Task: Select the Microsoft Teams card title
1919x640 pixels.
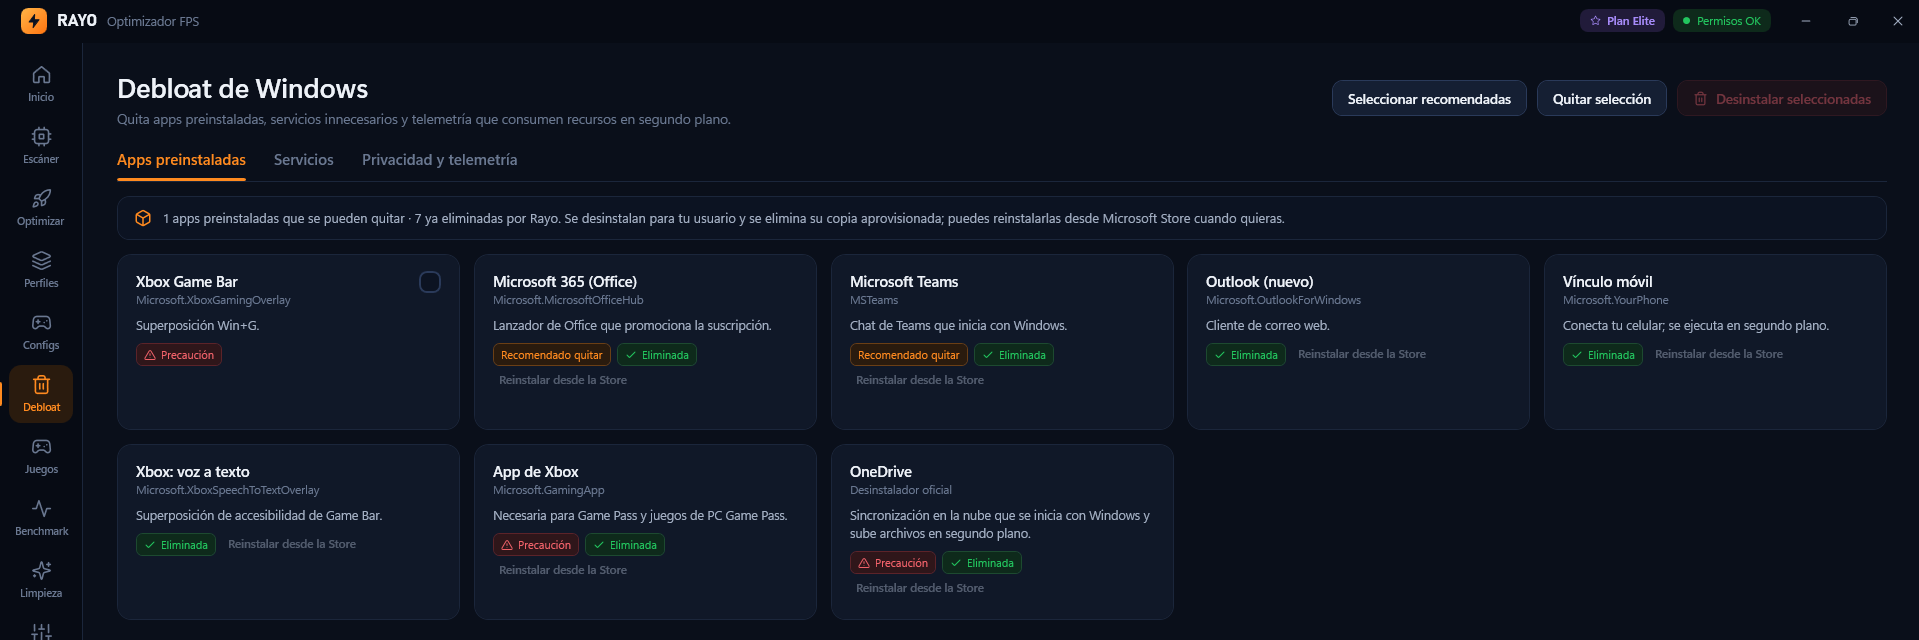Action: tap(904, 282)
